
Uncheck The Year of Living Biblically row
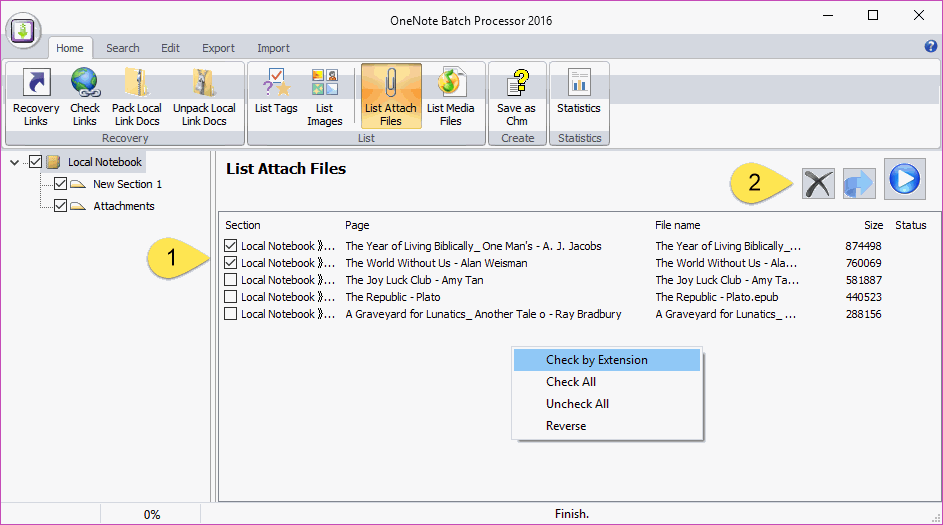(230, 245)
